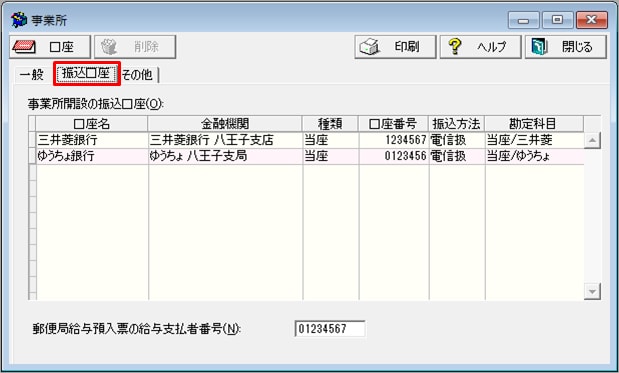Viewport: 619px width, 373px height.
Task: Click the 口座番号 column header
Action: [393, 124]
